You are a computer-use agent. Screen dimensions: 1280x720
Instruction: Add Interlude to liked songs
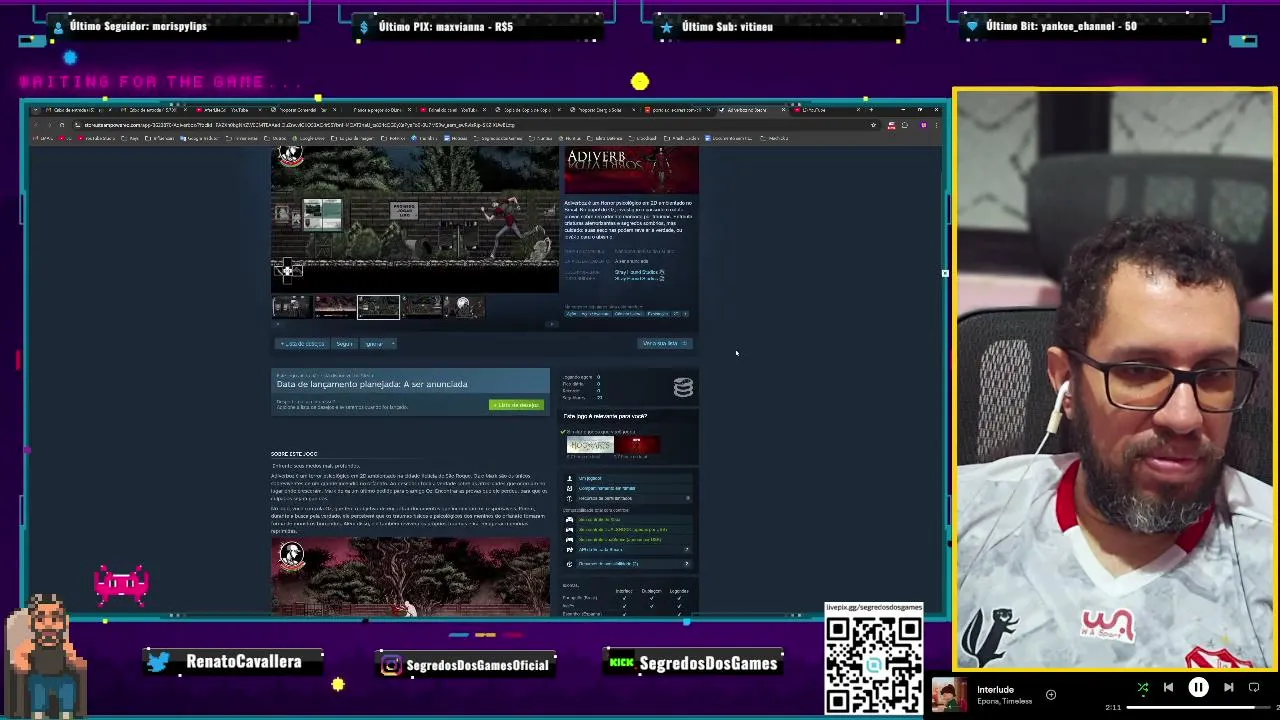click(1051, 694)
